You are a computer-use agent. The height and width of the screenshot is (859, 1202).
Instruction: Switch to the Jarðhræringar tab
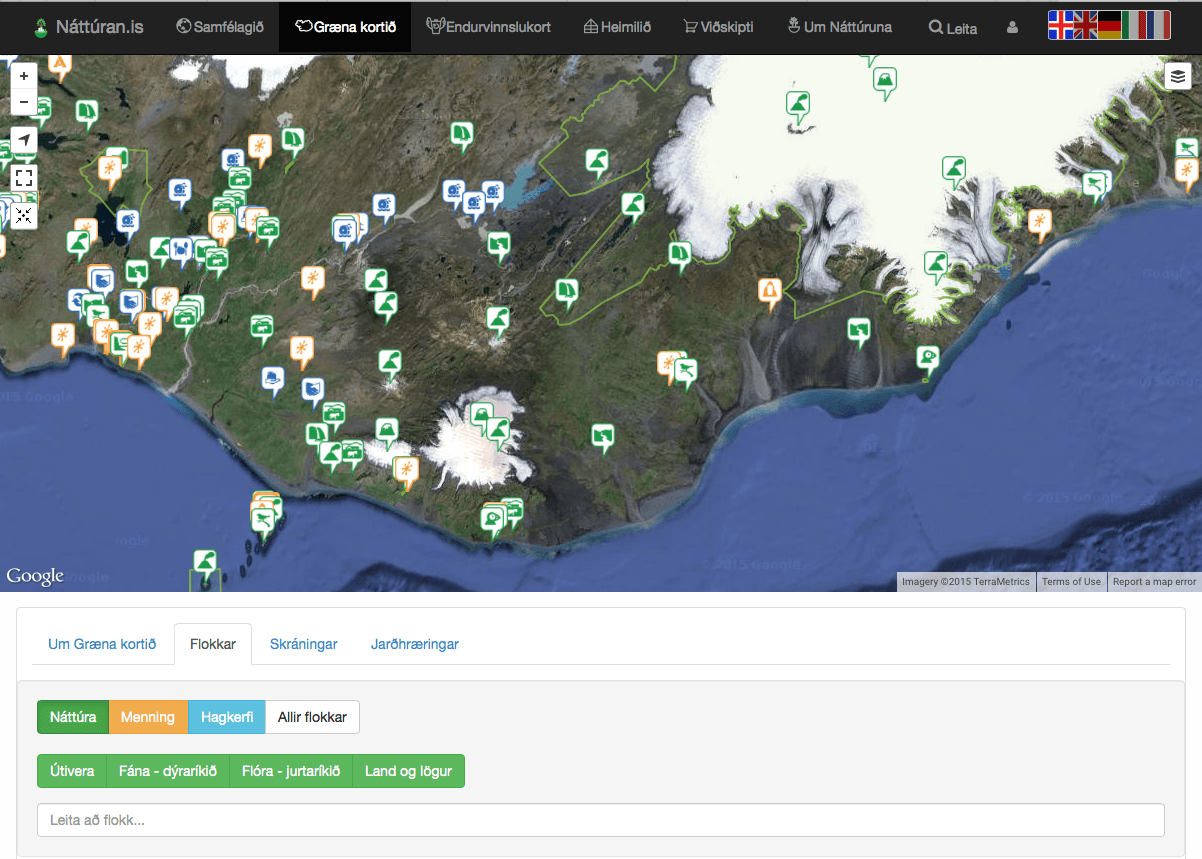pos(415,644)
